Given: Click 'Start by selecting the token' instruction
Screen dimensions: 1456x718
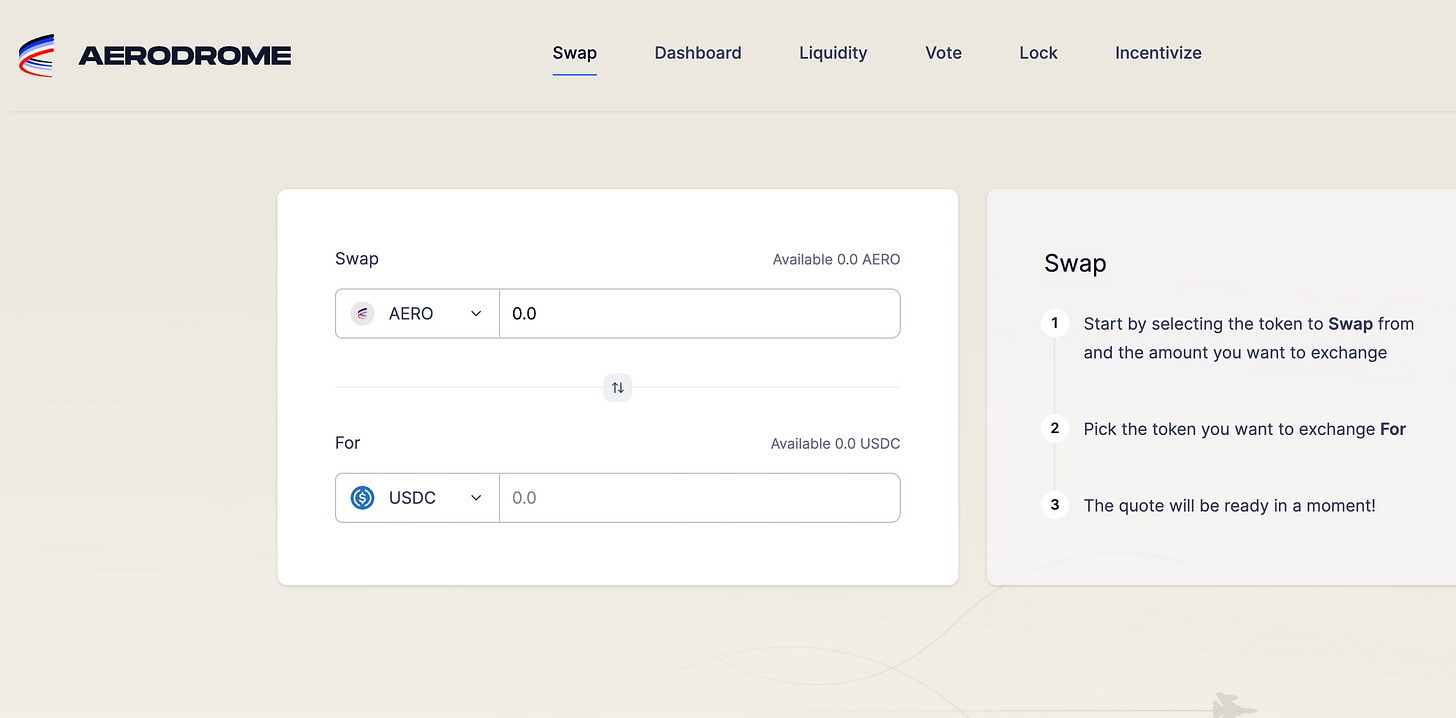Looking at the screenshot, I should pyautogui.click(x=1249, y=338).
